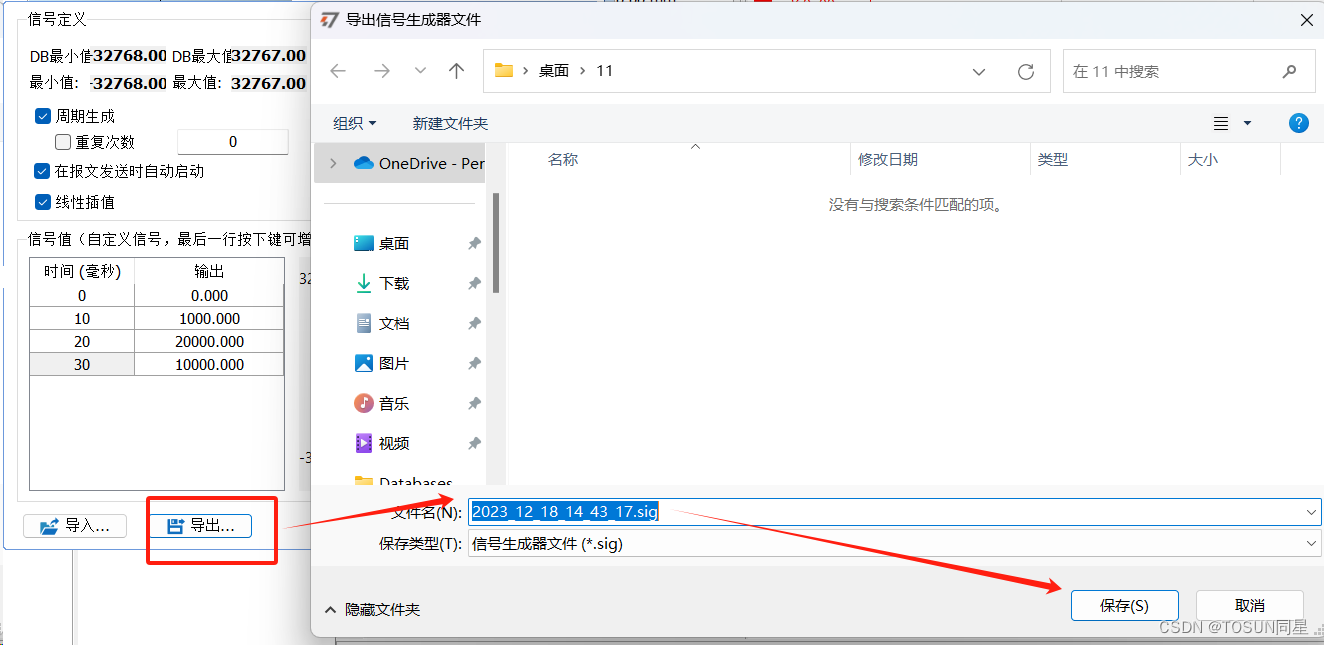
Task: Go up one folder level arrow
Action: (x=457, y=71)
